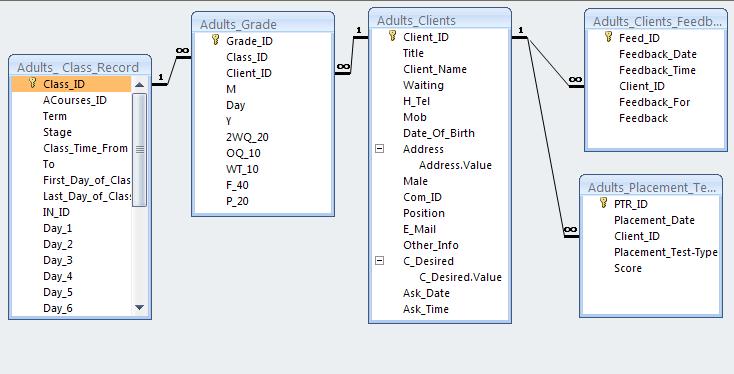The height and width of the screenshot is (374, 734).
Task: Select Client_ID in Adults_Placement_Test table
Action: 637,236
